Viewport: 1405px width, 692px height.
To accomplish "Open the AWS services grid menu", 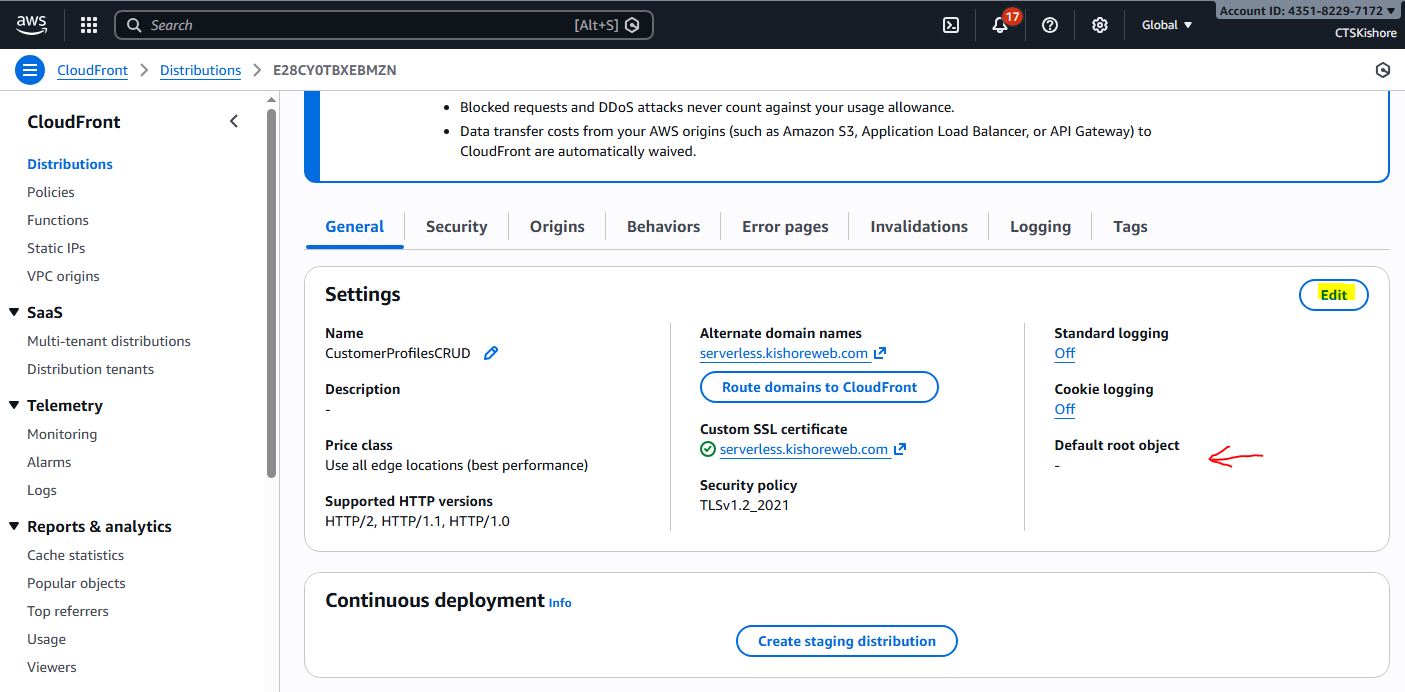I will pyautogui.click(x=89, y=25).
